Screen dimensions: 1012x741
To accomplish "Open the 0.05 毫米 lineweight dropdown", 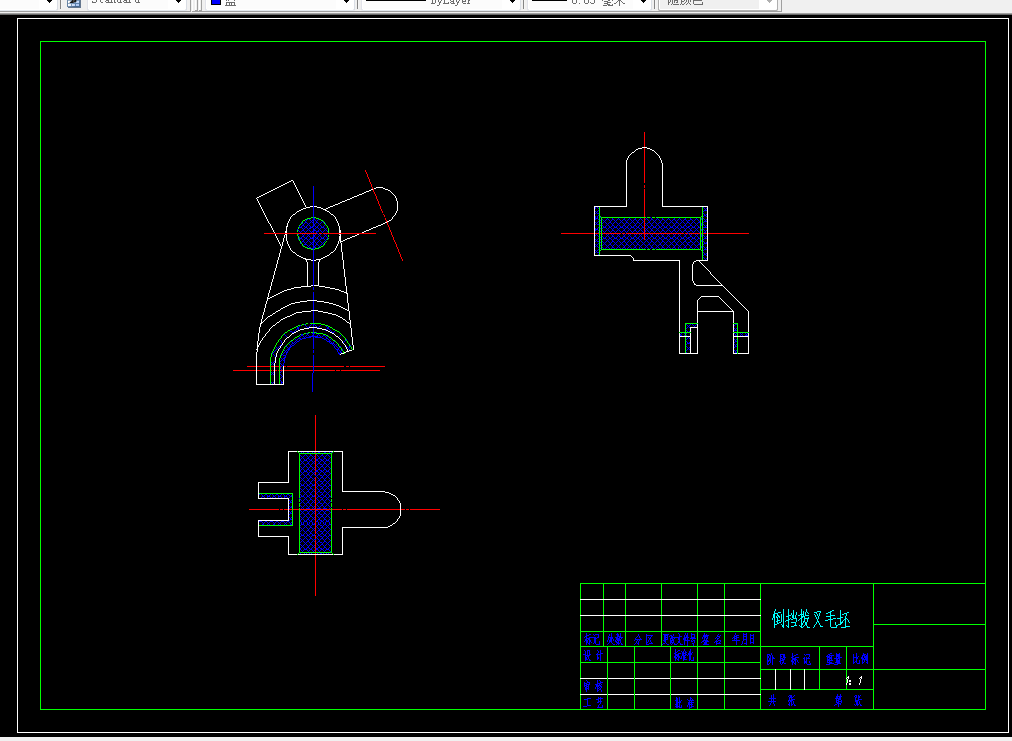I will tap(643, 3).
